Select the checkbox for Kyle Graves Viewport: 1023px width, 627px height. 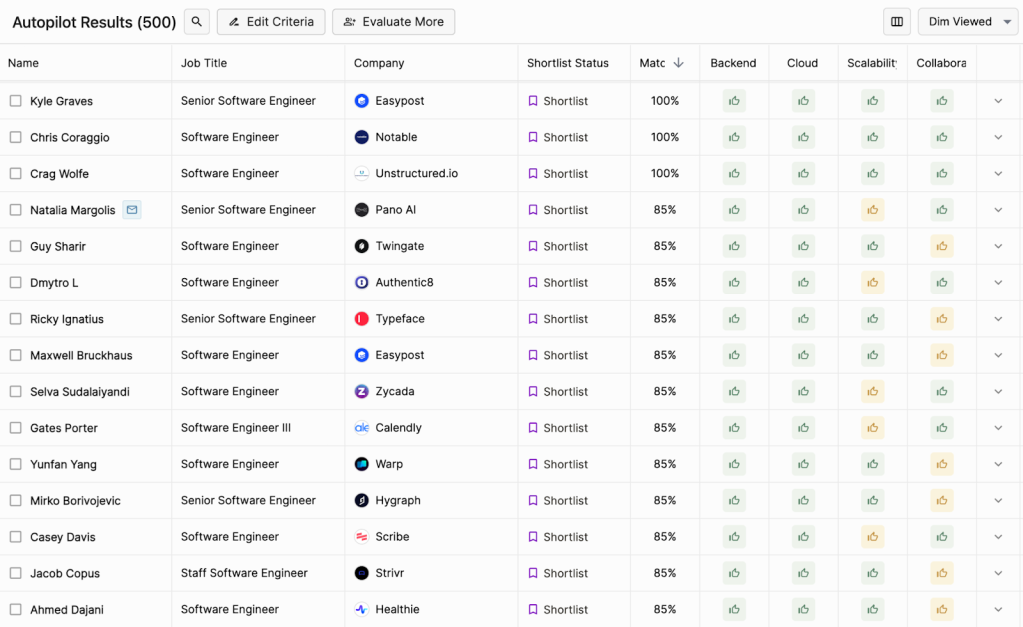pos(16,101)
